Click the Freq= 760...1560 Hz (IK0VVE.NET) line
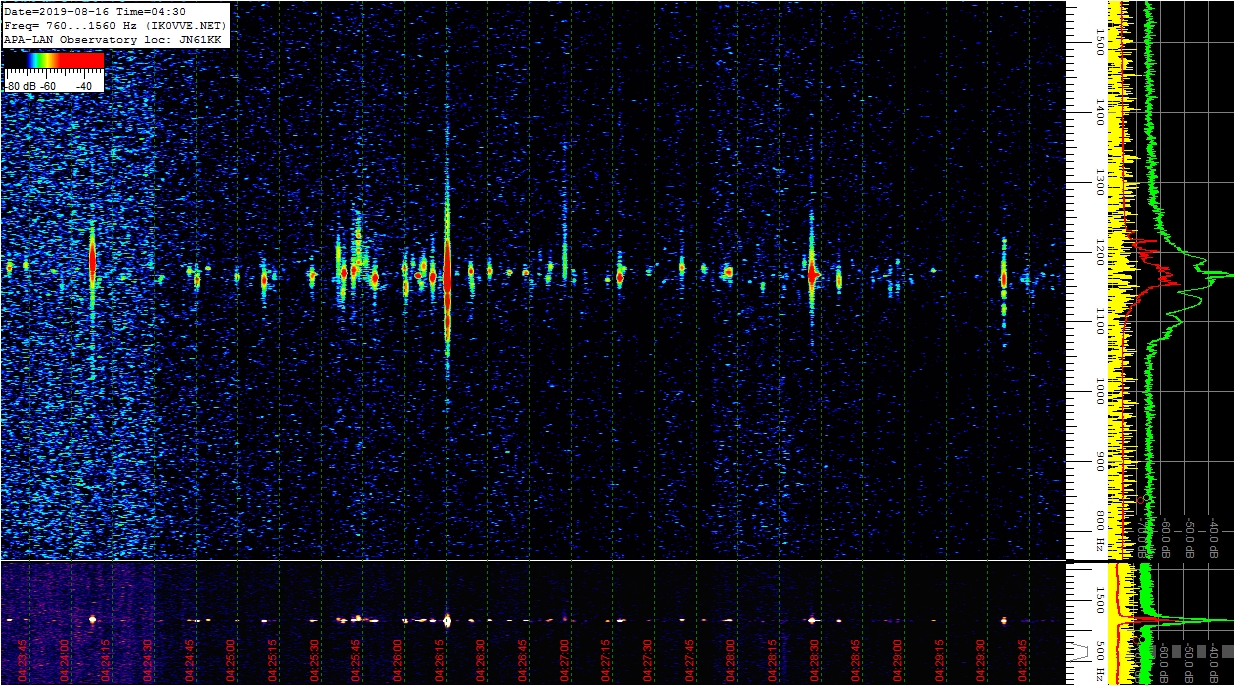This screenshot has width=1235, height=686. pyautogui.click(x=116, y=25)
